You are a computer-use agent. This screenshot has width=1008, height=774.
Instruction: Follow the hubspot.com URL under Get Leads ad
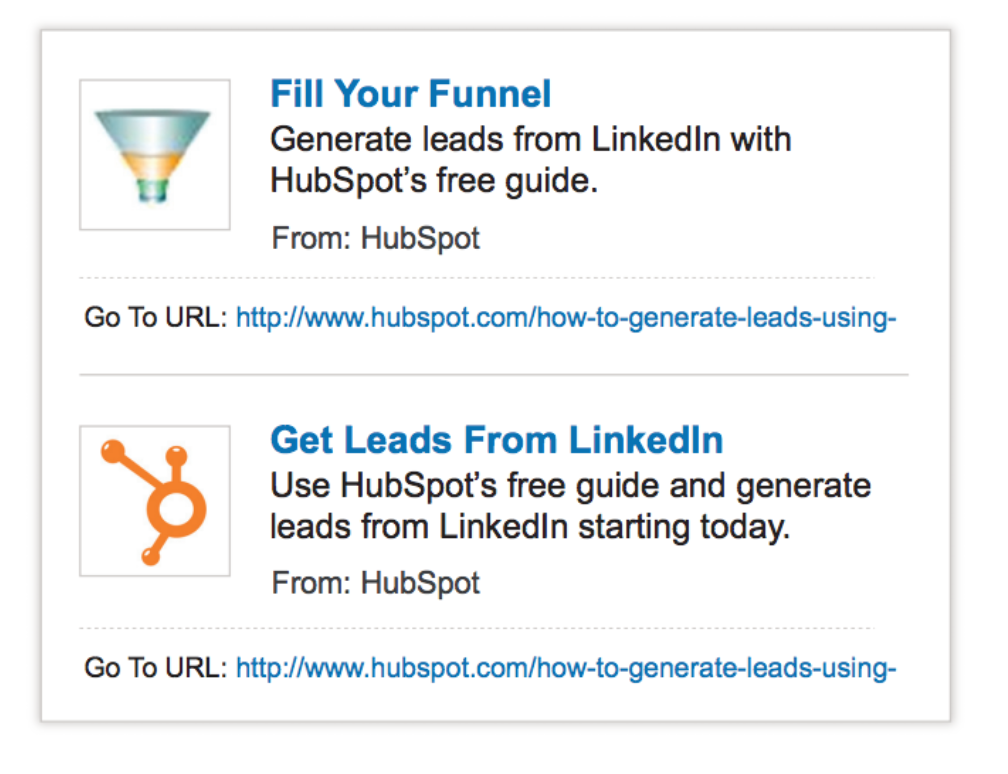point(566,668)
